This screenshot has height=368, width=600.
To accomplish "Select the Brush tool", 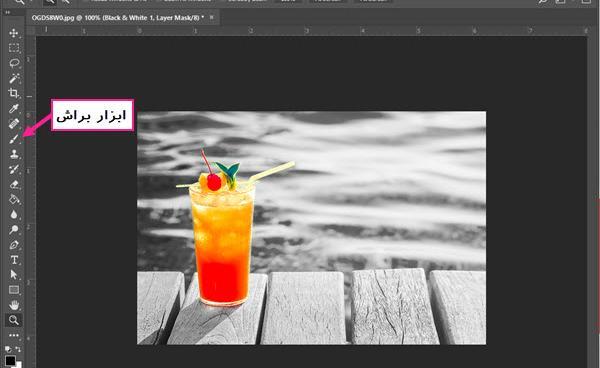I will coord(14,139).
